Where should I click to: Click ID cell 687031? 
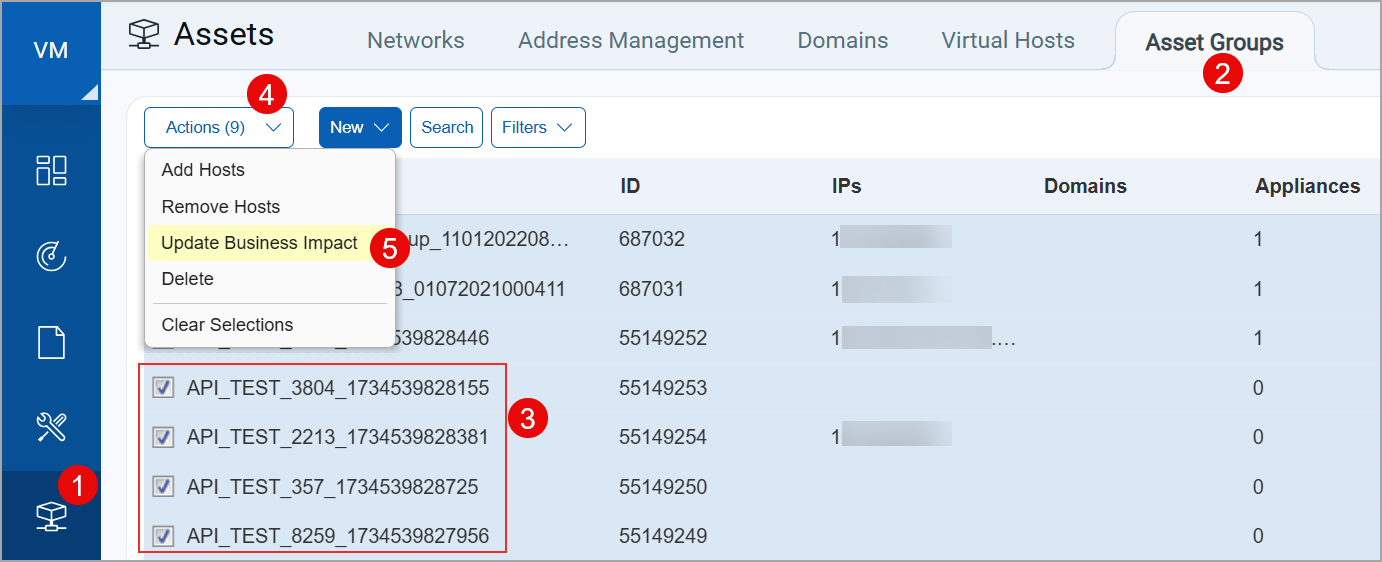pos(652,289)
